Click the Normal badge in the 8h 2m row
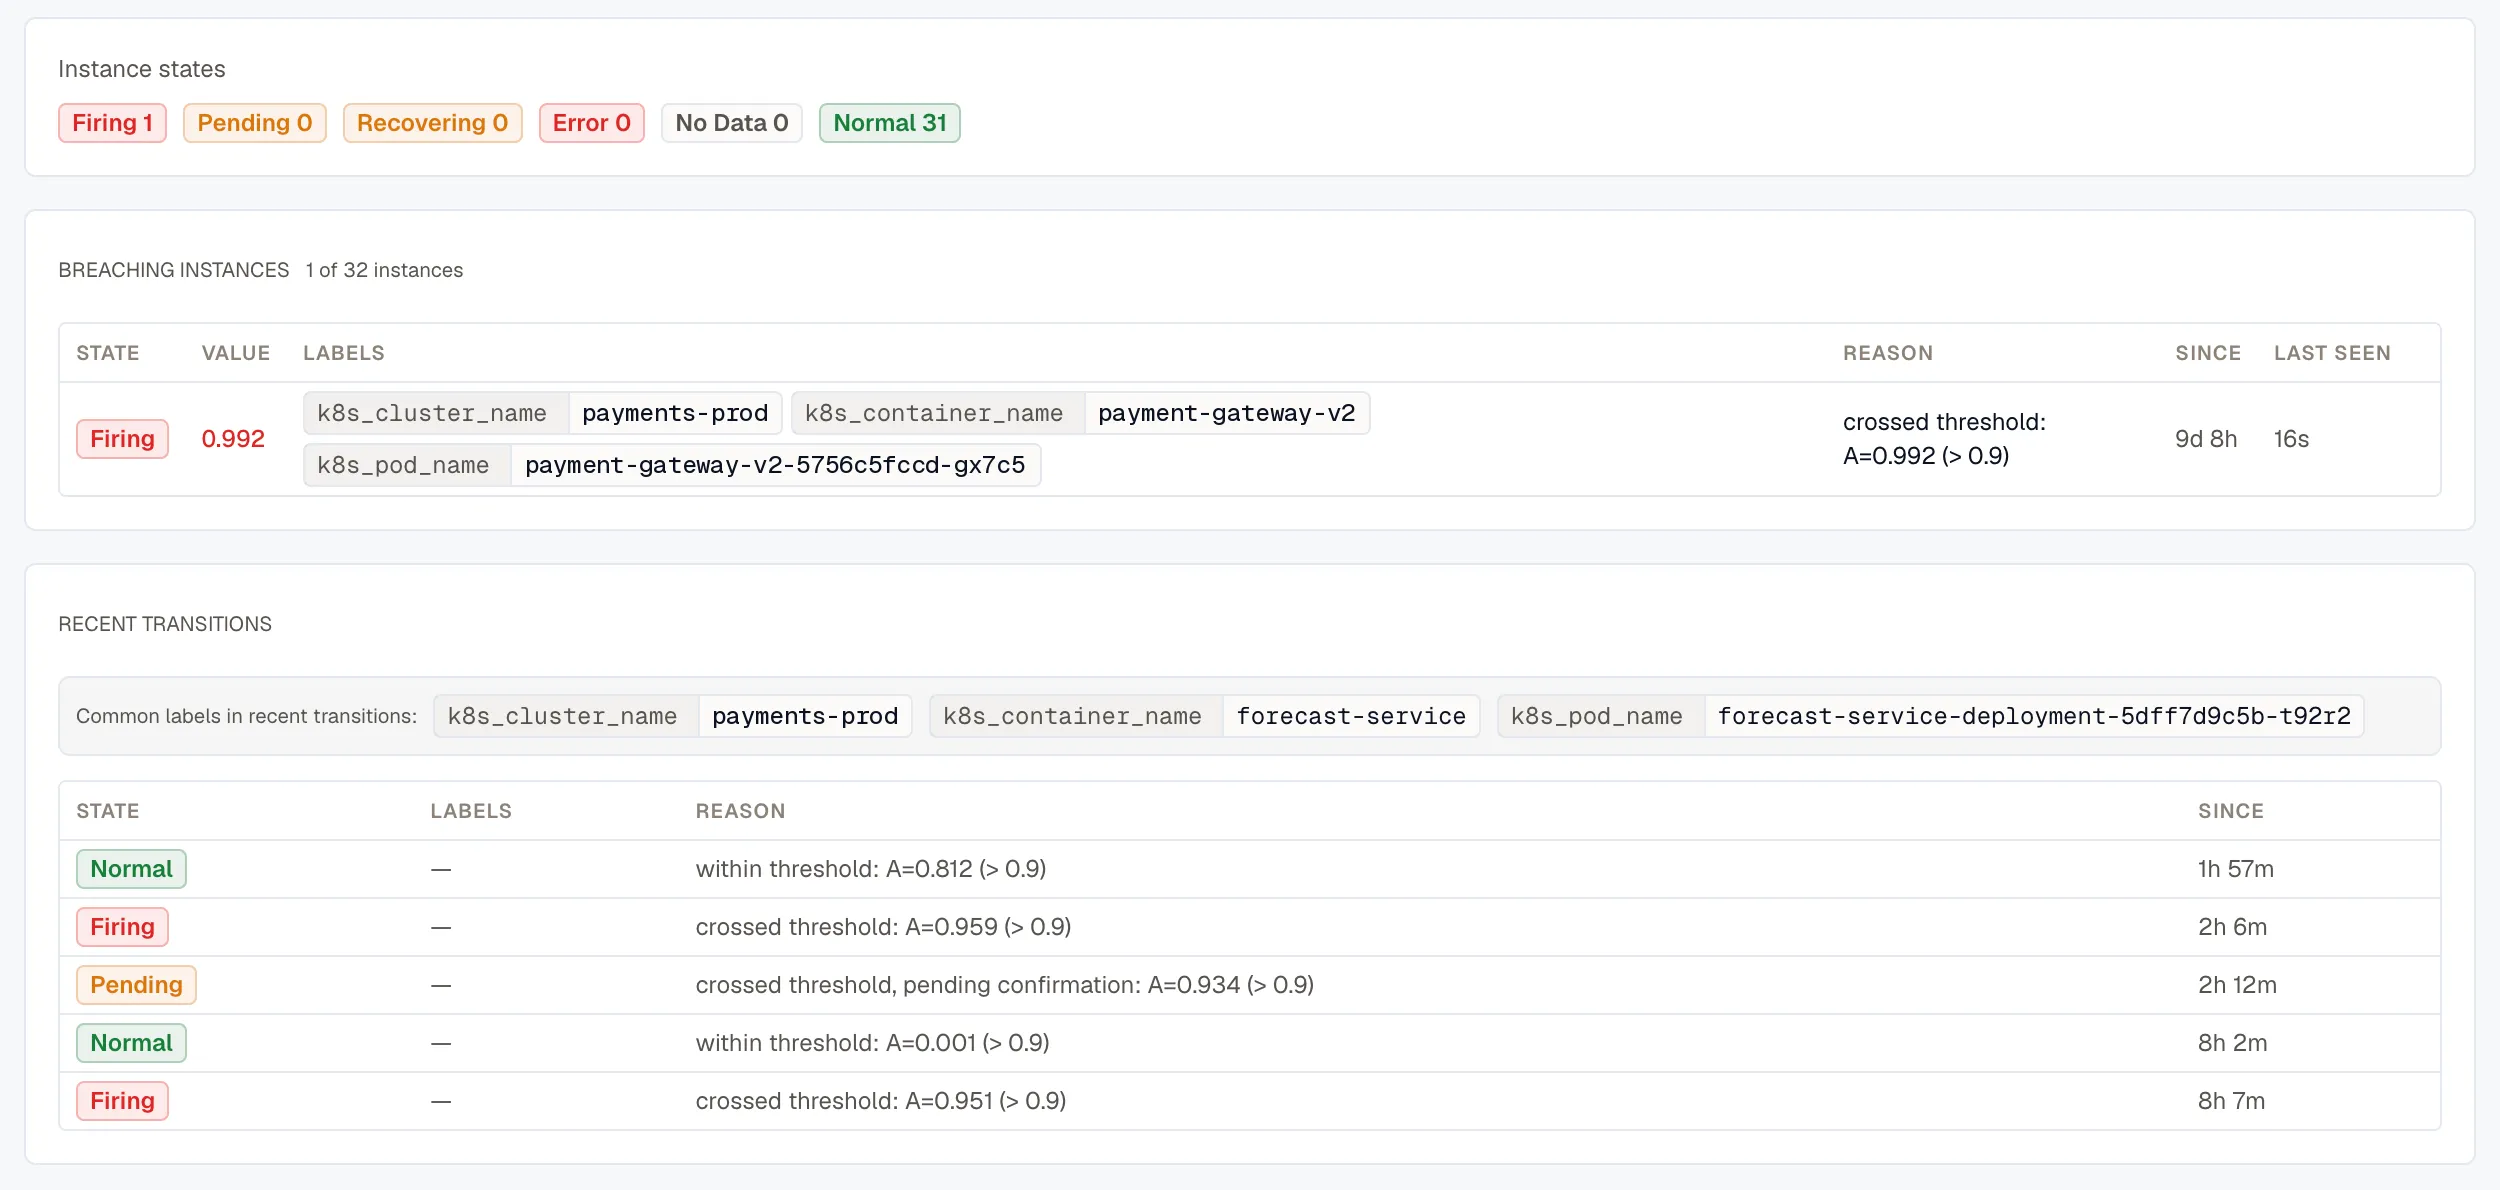 pyautogui.click(x=131, y=1043)
